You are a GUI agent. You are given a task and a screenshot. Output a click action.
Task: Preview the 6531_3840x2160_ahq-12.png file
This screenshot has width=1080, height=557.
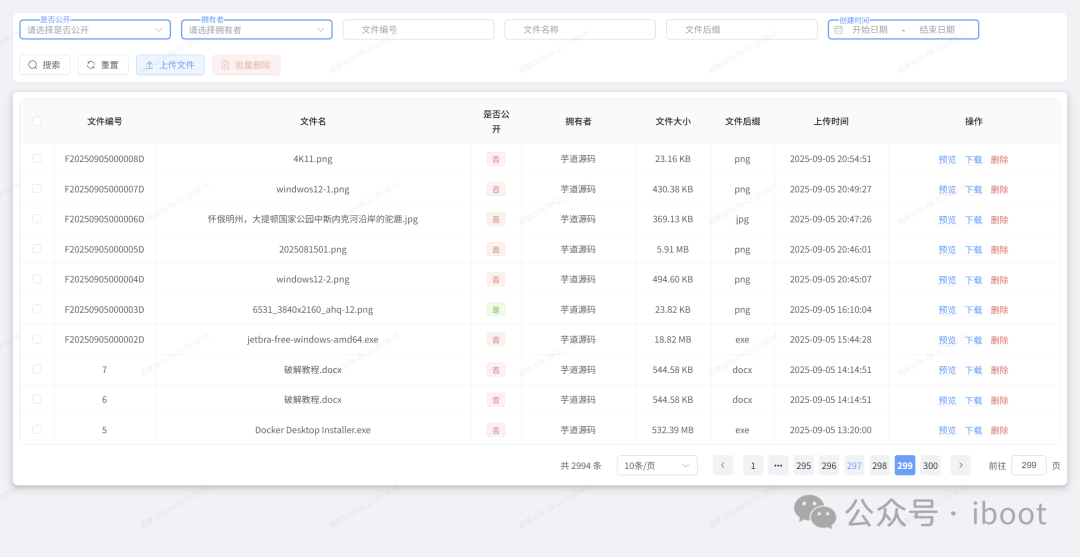click(x=947, y=310)
